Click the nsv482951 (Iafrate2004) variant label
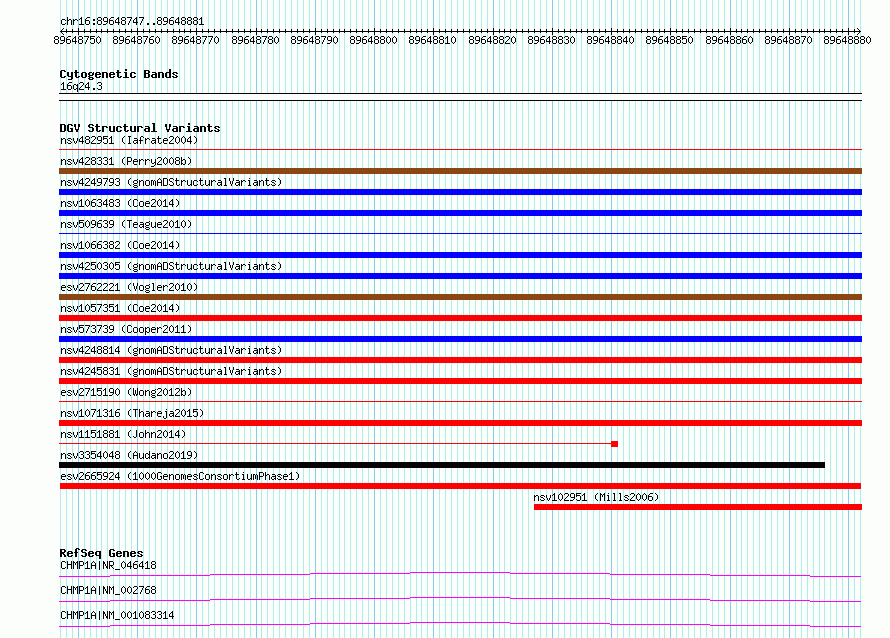The height and width of the screenshot is (638, 890). [x=129, y=140]
